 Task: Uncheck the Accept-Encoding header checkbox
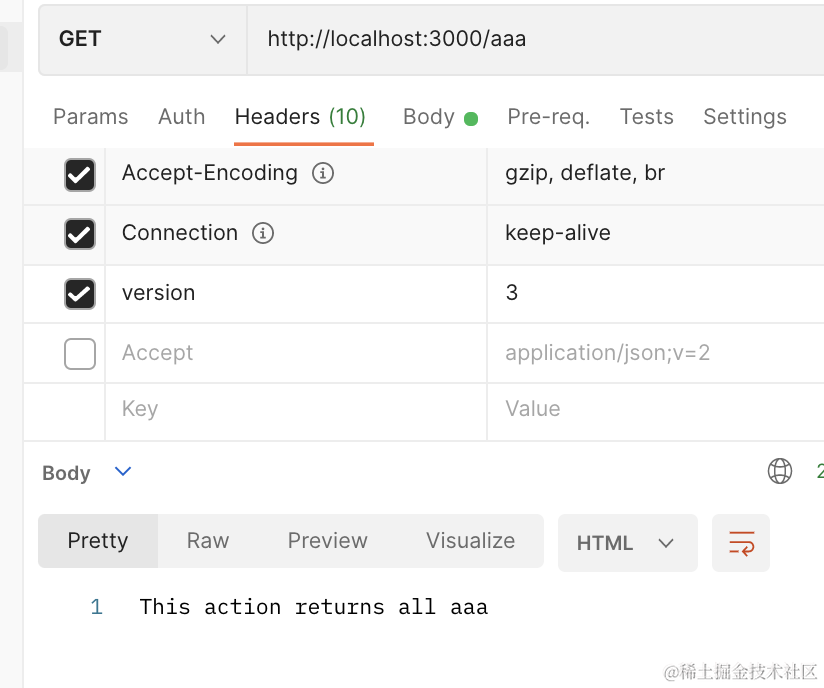click(80, 175)
